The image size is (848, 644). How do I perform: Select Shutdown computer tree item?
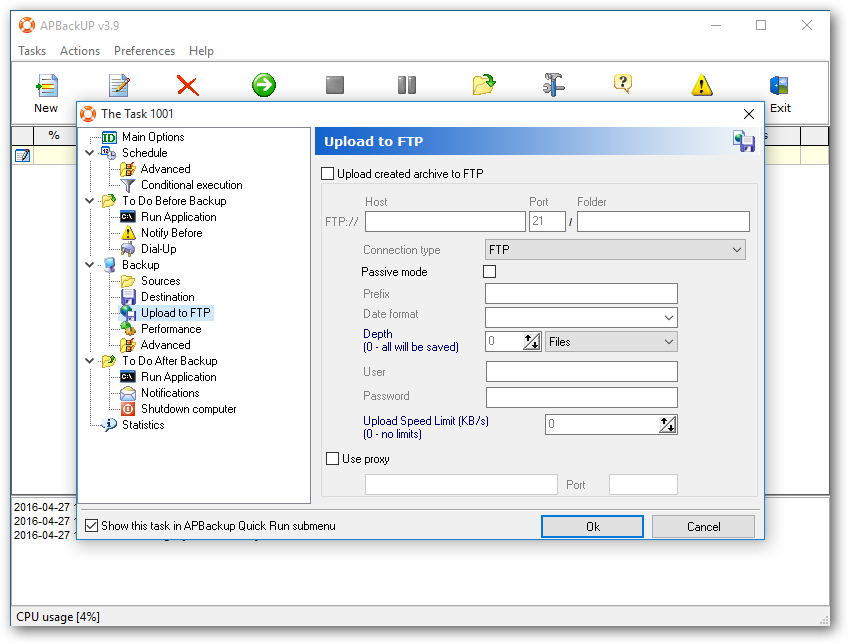(188, 409)
